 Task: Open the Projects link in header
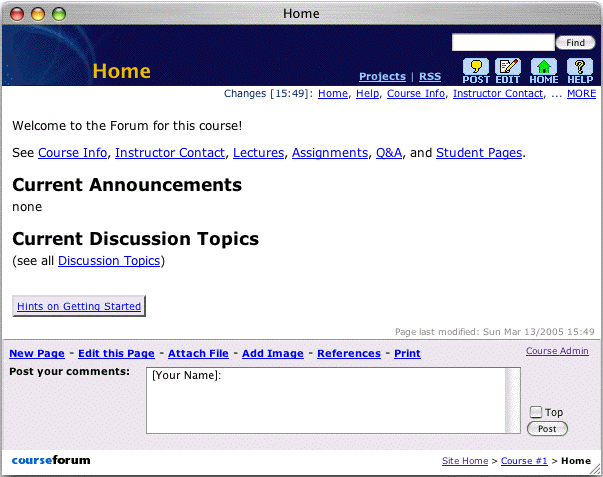pyautogui.click(x=382, y=77)
